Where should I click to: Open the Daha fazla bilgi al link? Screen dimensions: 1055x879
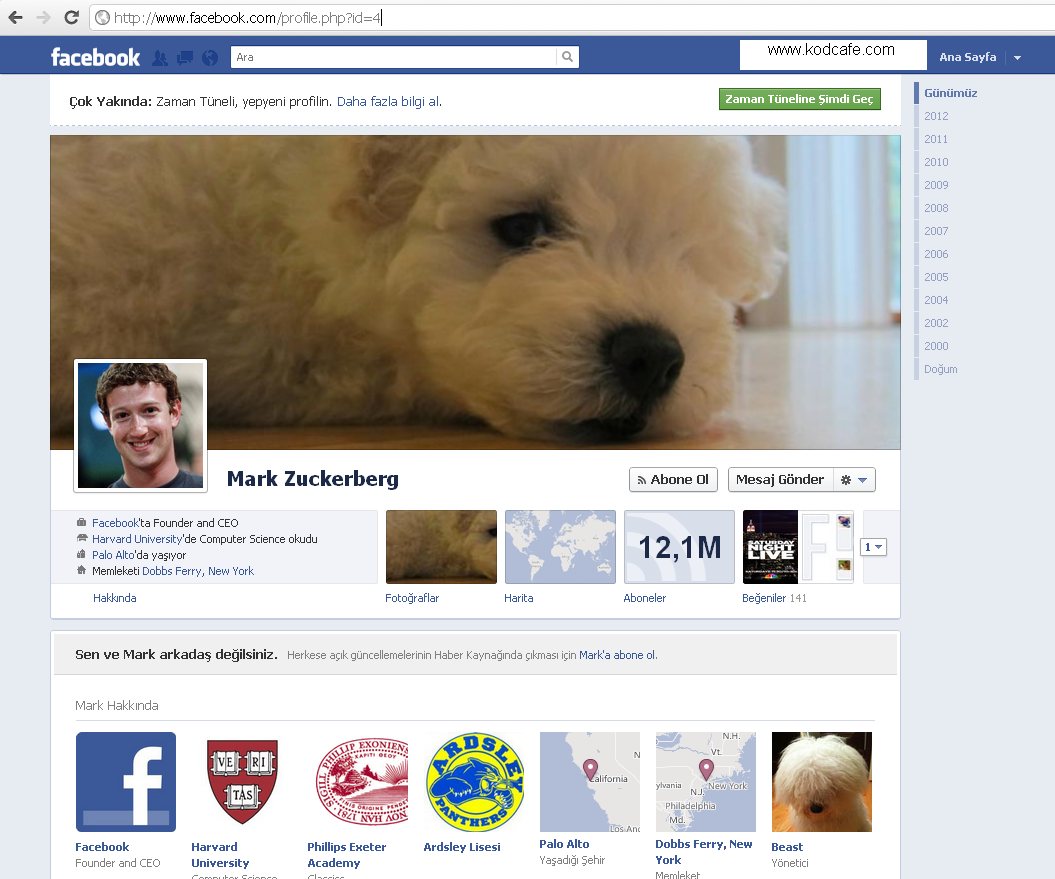pos(389,102)
